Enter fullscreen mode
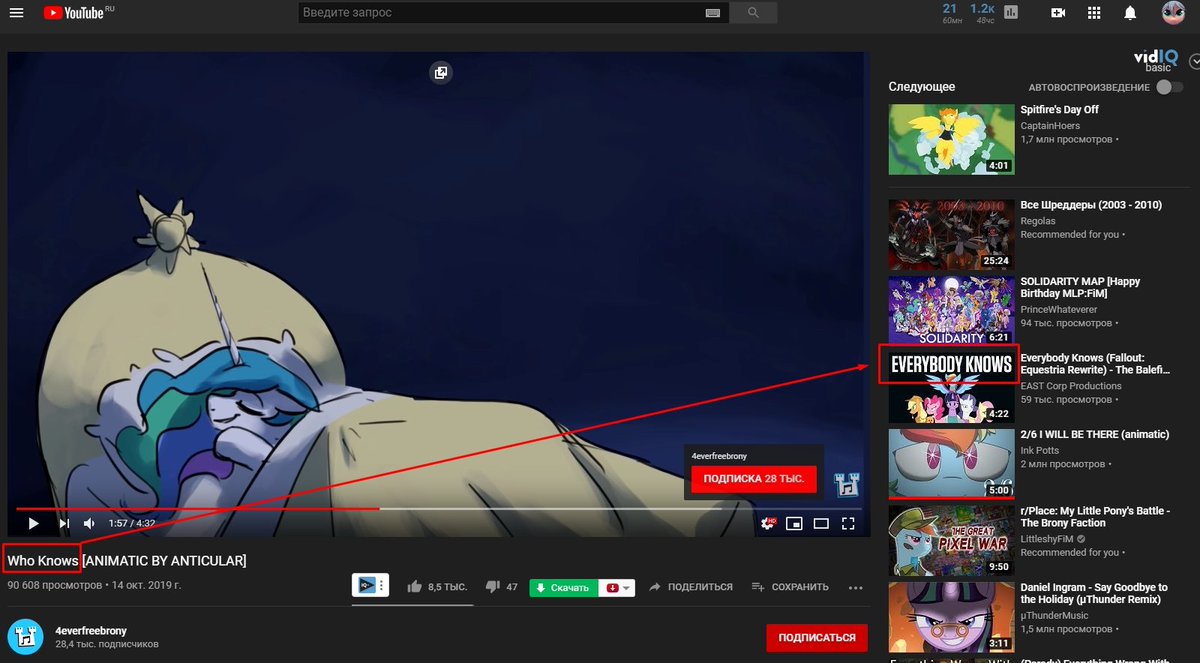Viewport: 1200px width, 663px height. pos(848,523)
